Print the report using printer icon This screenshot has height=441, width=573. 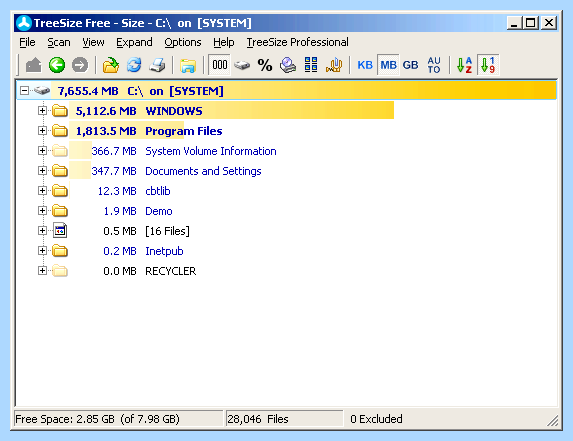point(158,65)
